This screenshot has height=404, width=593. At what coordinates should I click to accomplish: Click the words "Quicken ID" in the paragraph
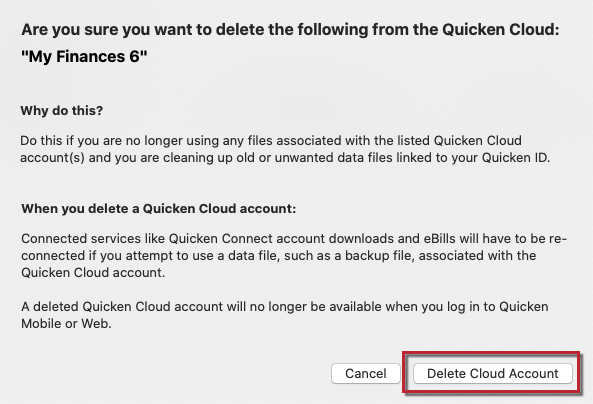(514, 157)
